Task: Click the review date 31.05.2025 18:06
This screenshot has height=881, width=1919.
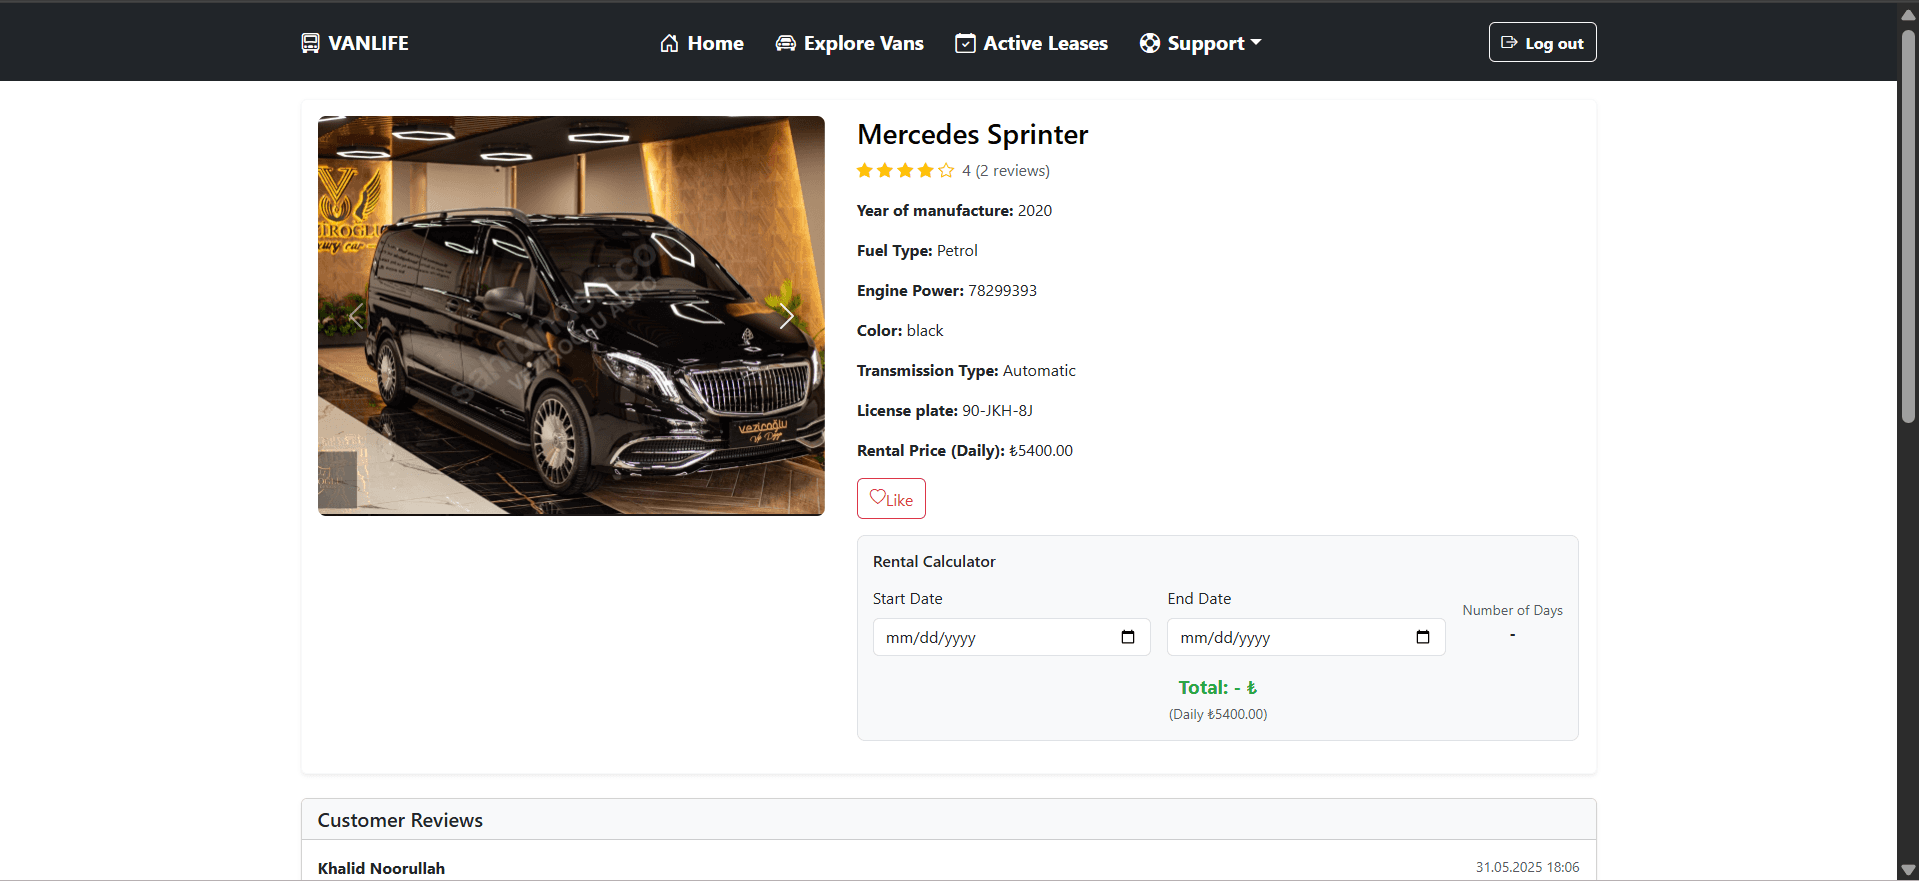Action: coord(1527,867)
